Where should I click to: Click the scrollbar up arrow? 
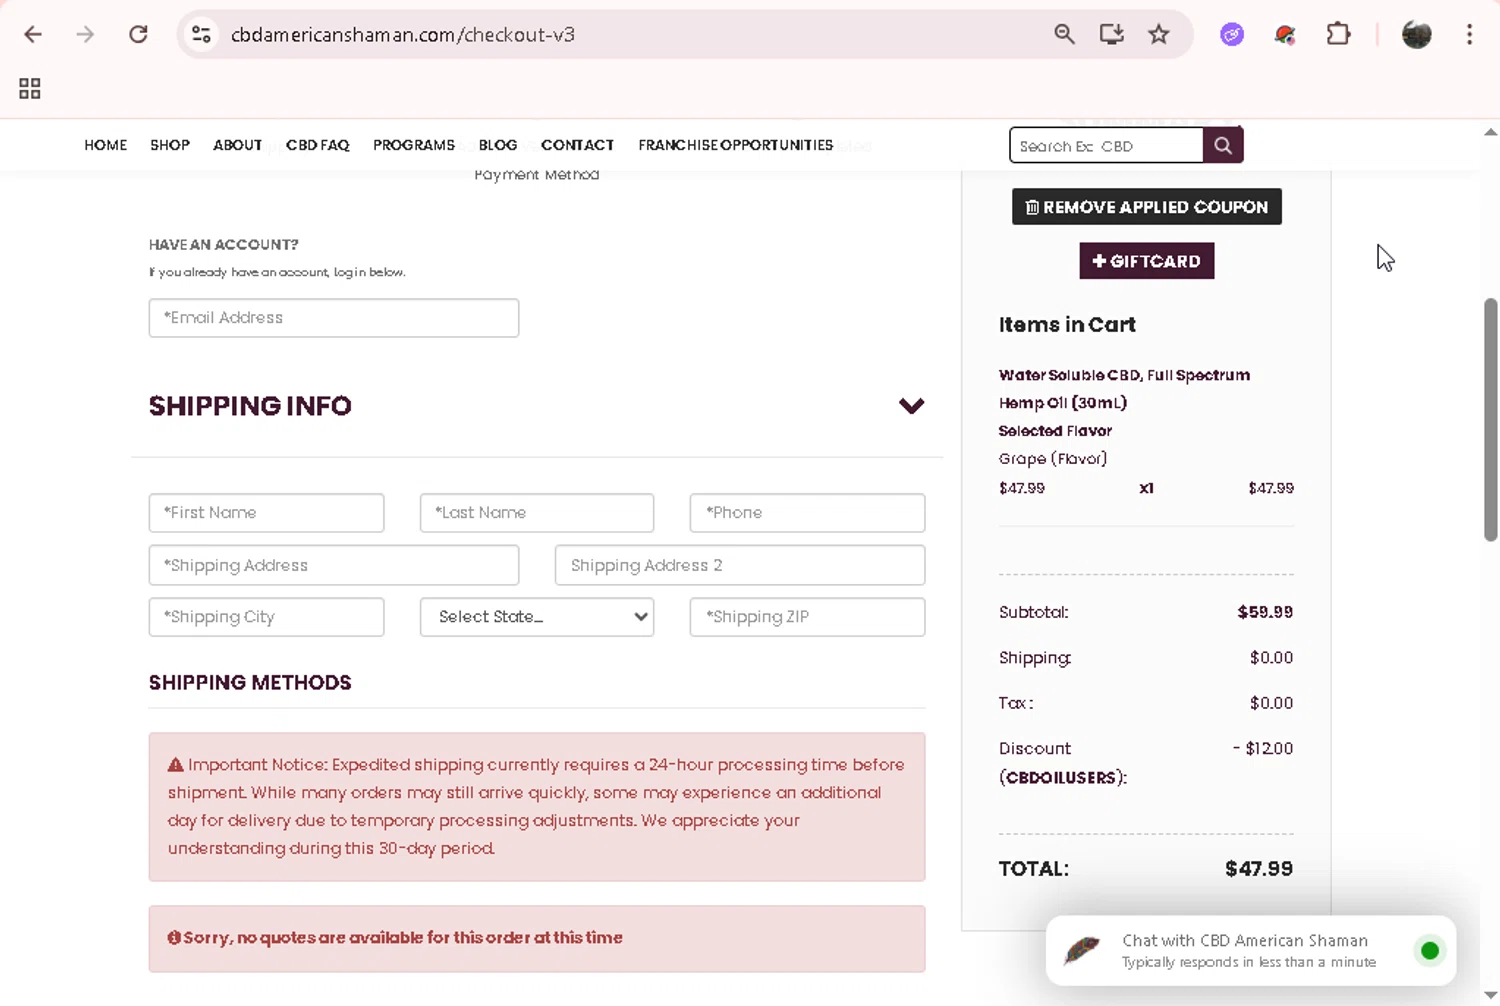1490,132
